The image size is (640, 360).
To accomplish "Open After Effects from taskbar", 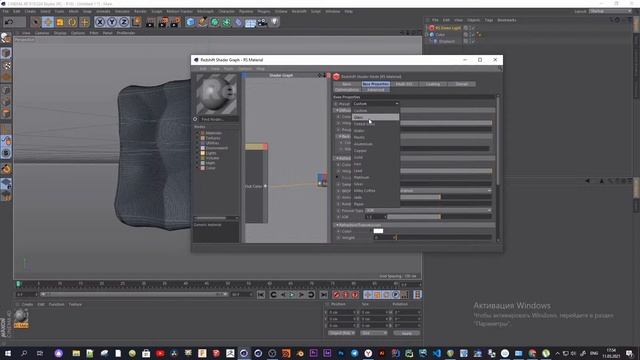I will (327, 353).
